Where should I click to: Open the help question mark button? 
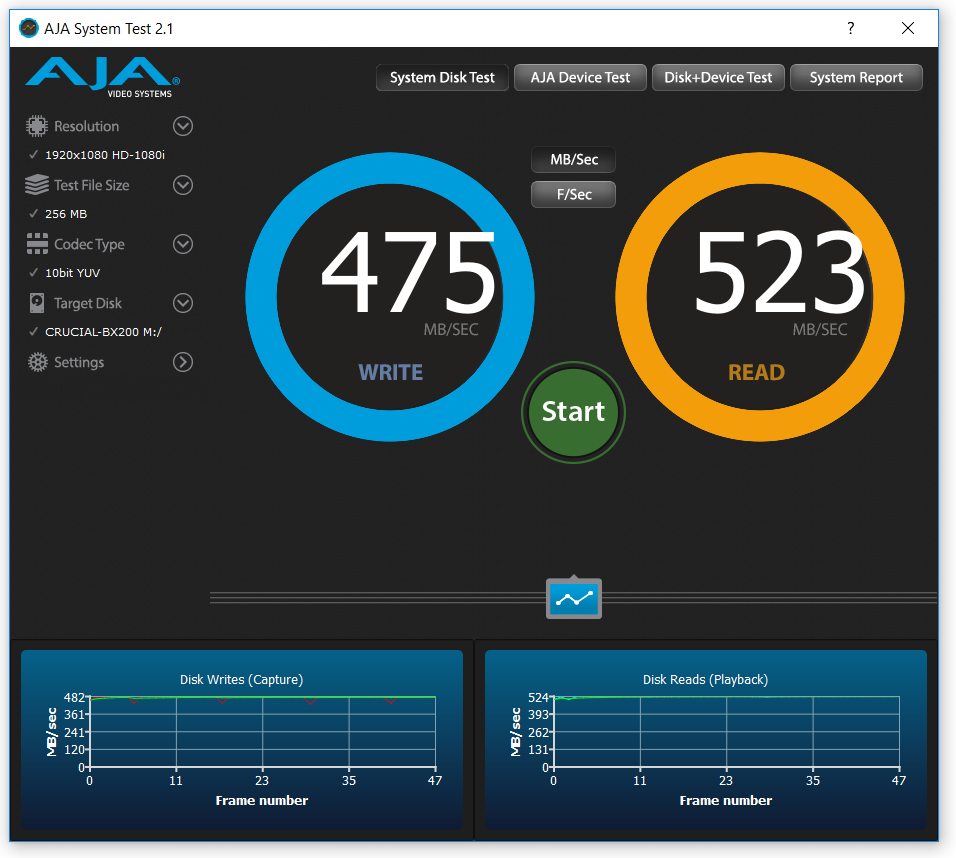pos(851,28)
